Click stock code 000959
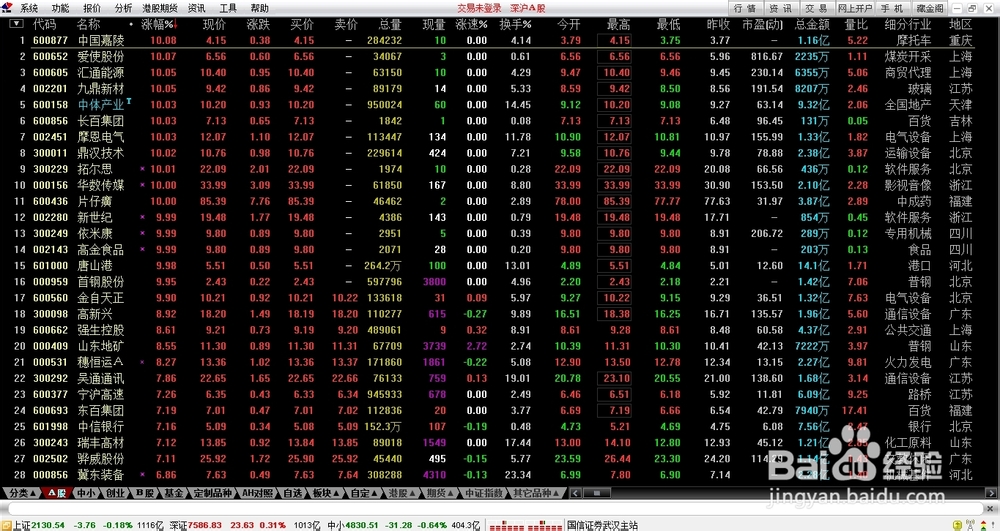Viewport: 1000px width, 531px height. pos(50,282)
